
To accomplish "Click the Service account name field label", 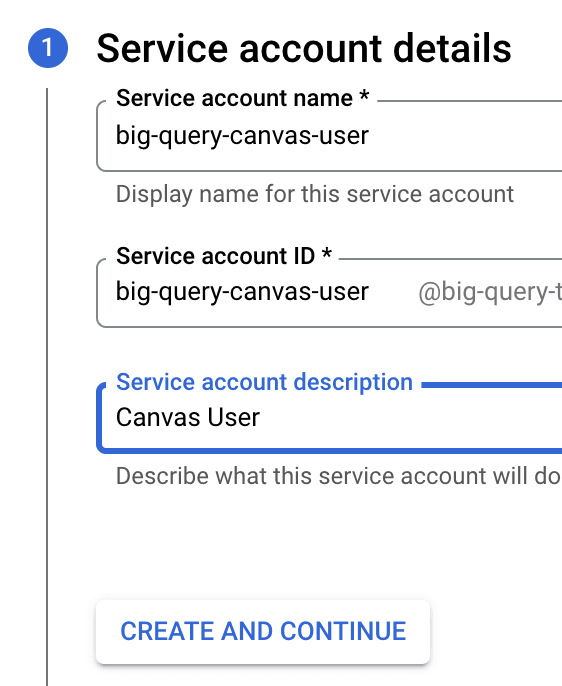I will (234, 98).
